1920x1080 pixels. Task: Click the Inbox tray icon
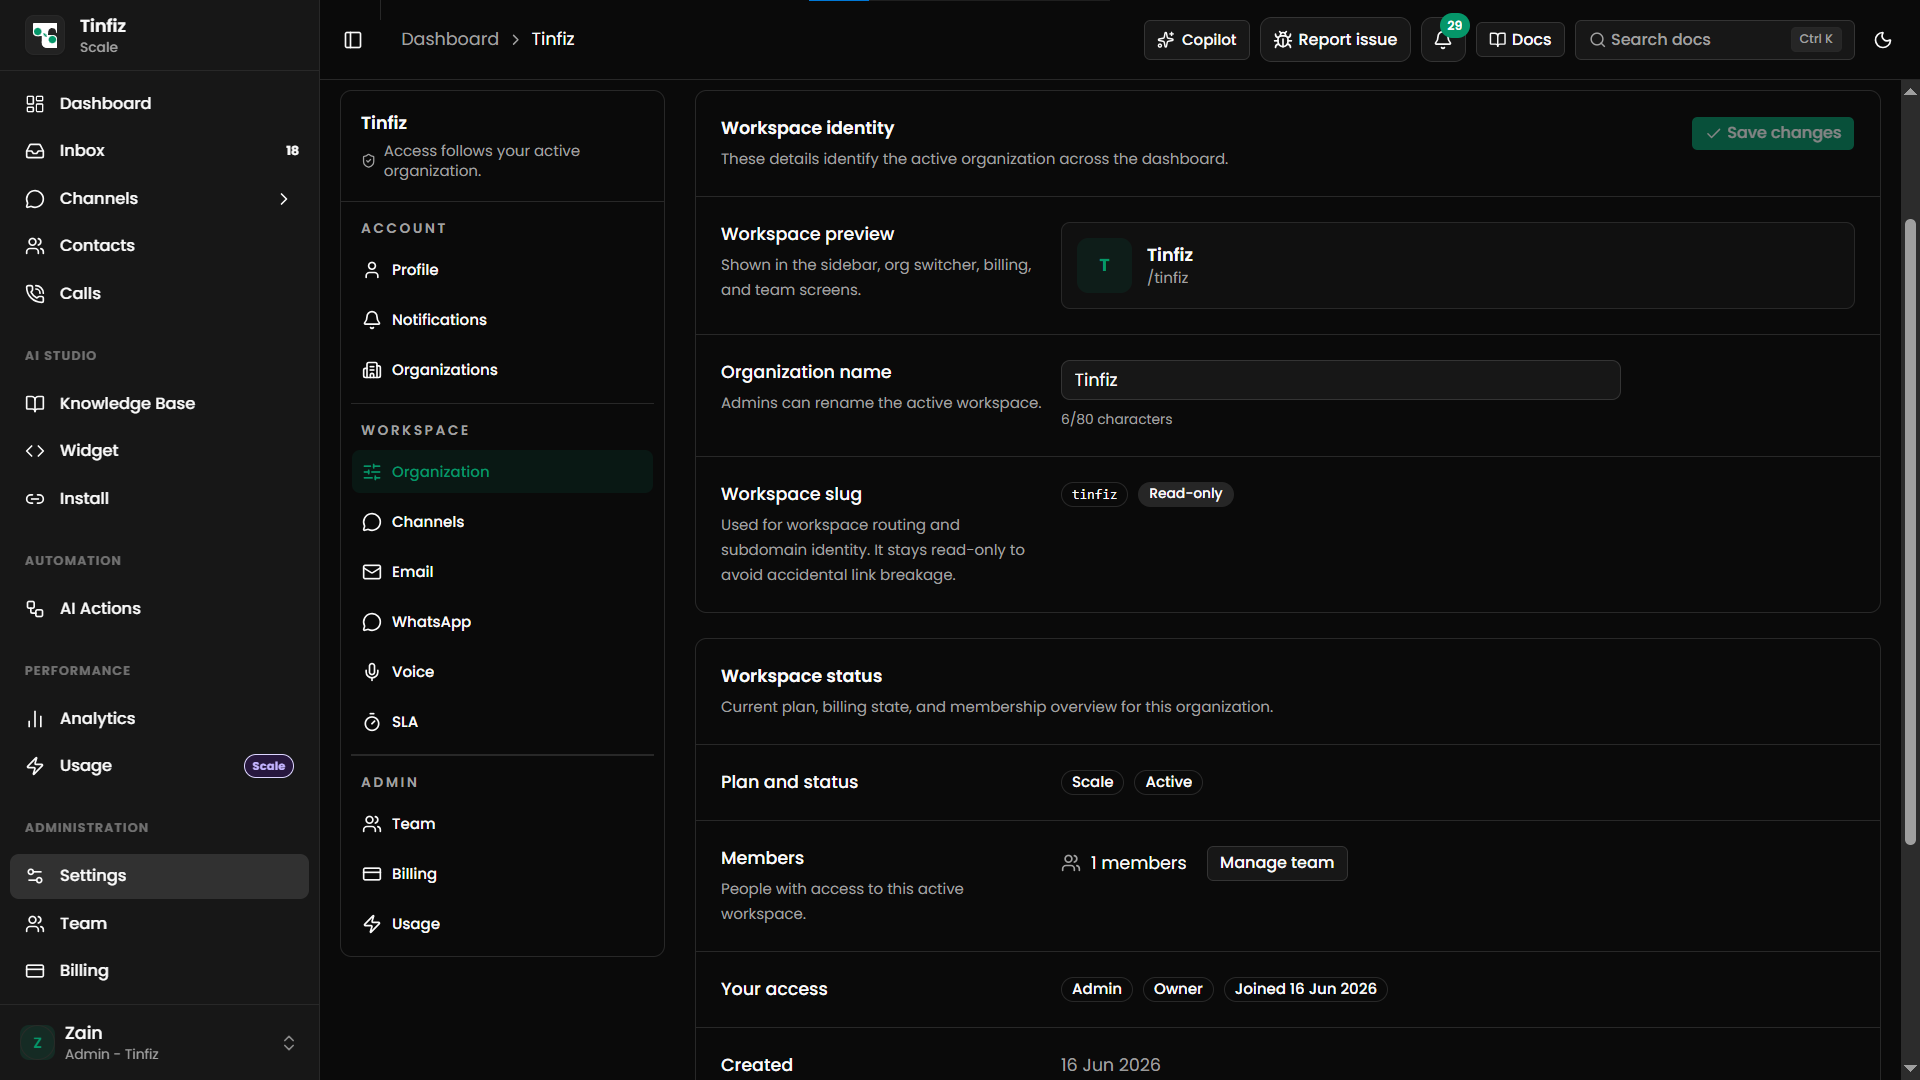(35, 151)
